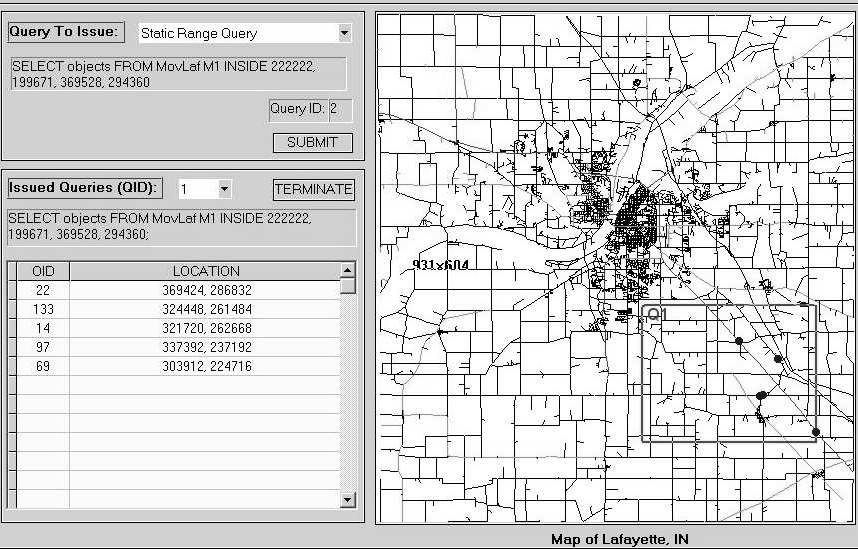Click the results table scrollbar thumb
This screenshot has width=858, height=549.
tap(348, 286)
